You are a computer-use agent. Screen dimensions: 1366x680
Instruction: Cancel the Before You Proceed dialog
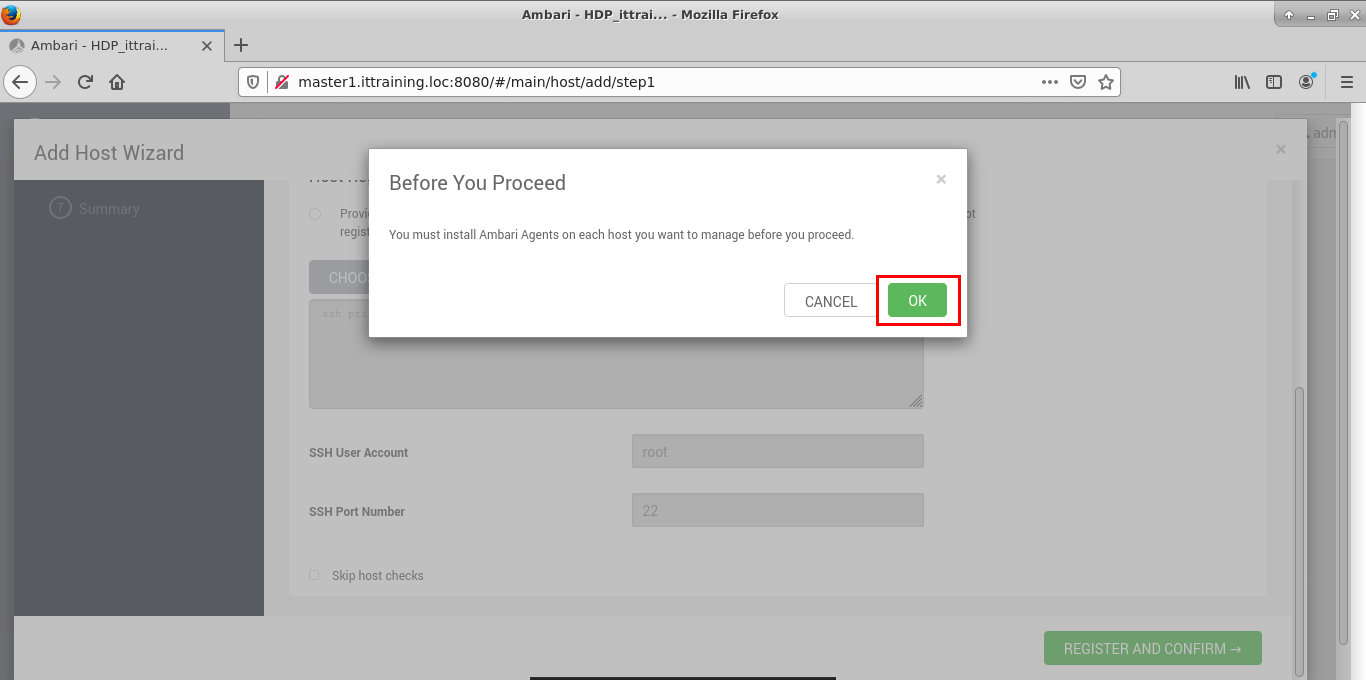tap(830, 301)
